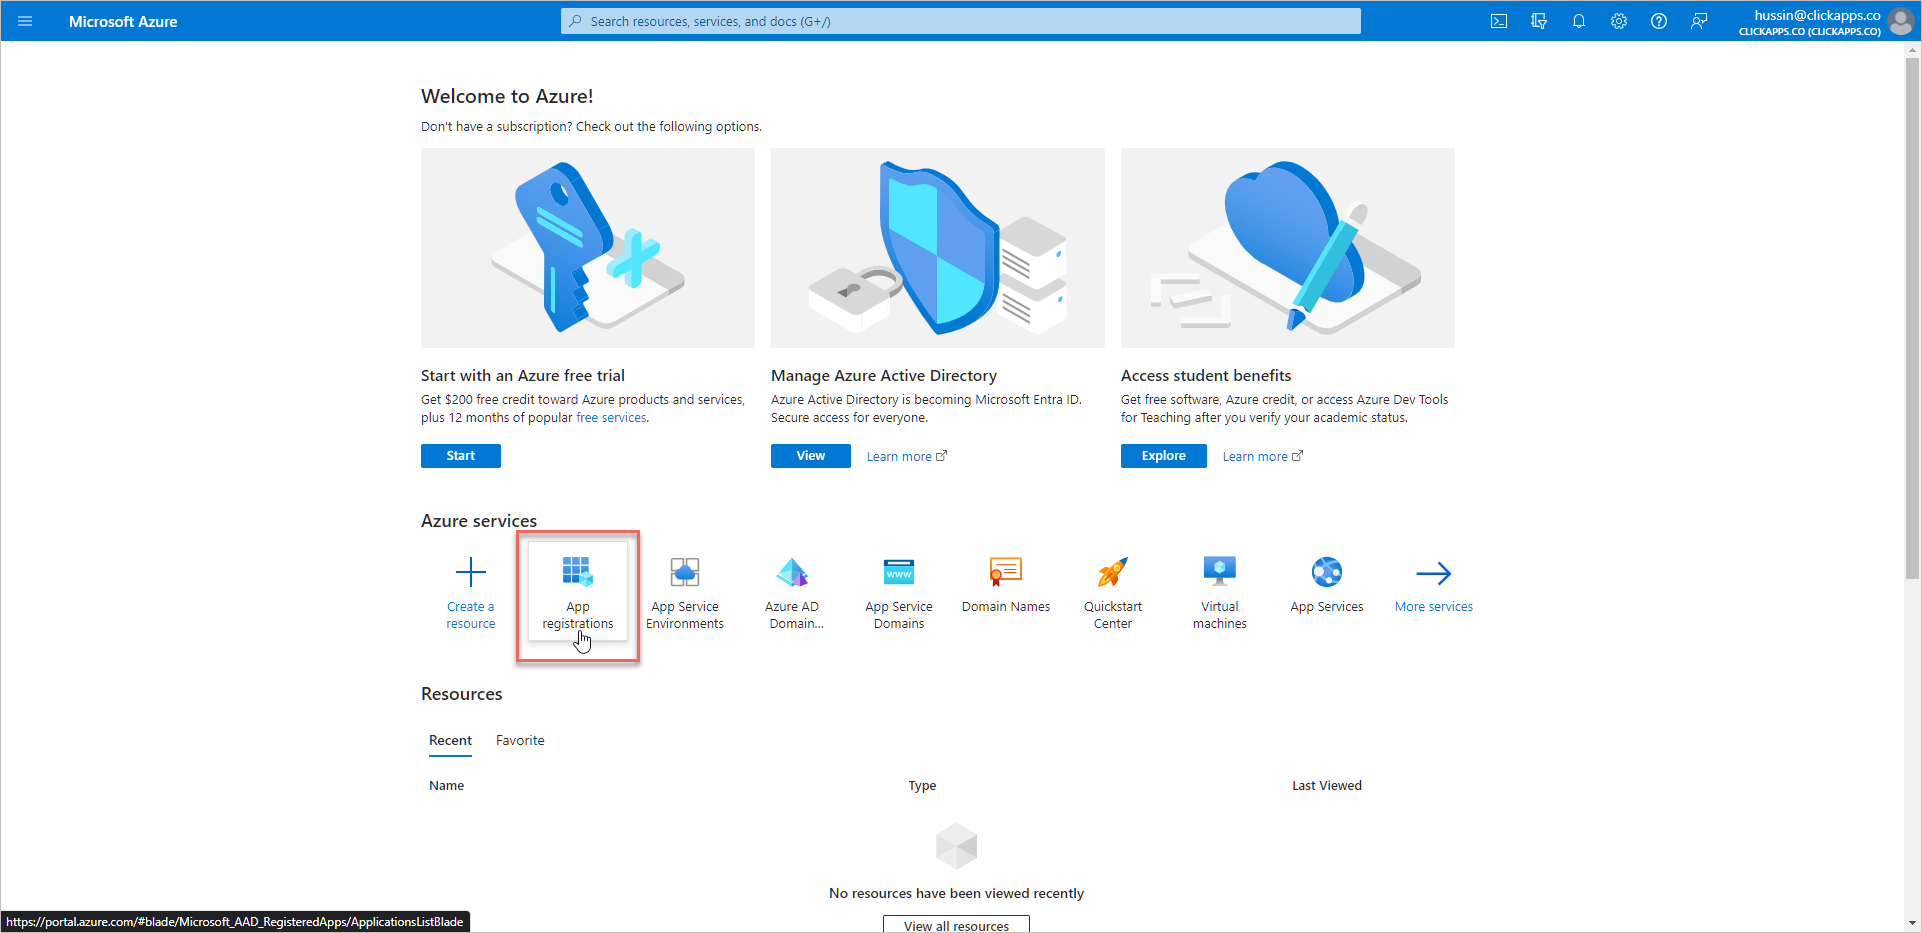
Task: Open portal settings gear
Action: coord(1619,21)
